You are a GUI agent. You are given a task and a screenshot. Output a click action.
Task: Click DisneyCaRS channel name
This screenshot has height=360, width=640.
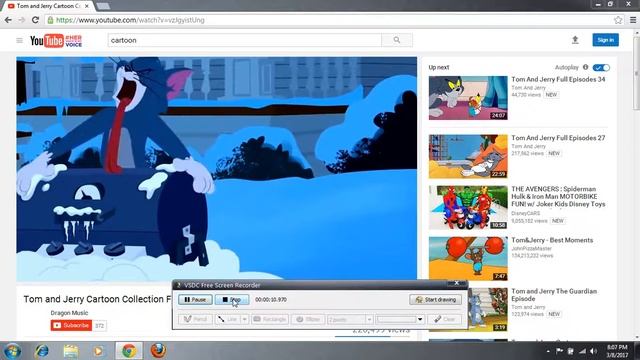(x=525, y=213)
